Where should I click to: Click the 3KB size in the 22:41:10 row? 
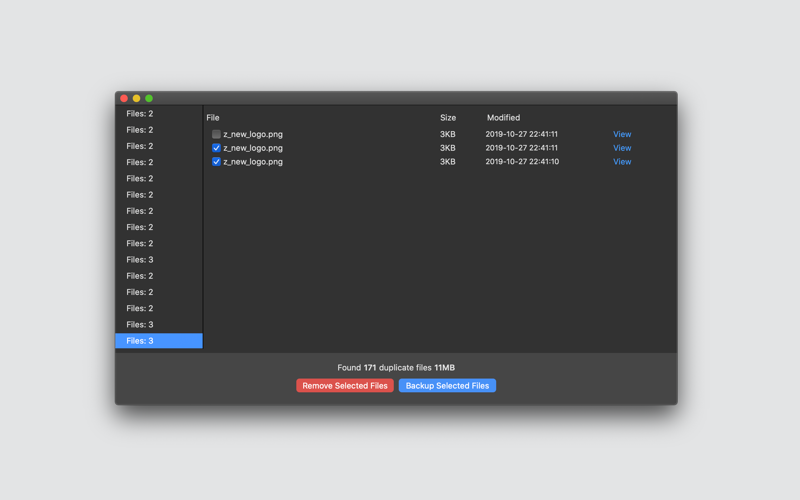pos(447,162)
